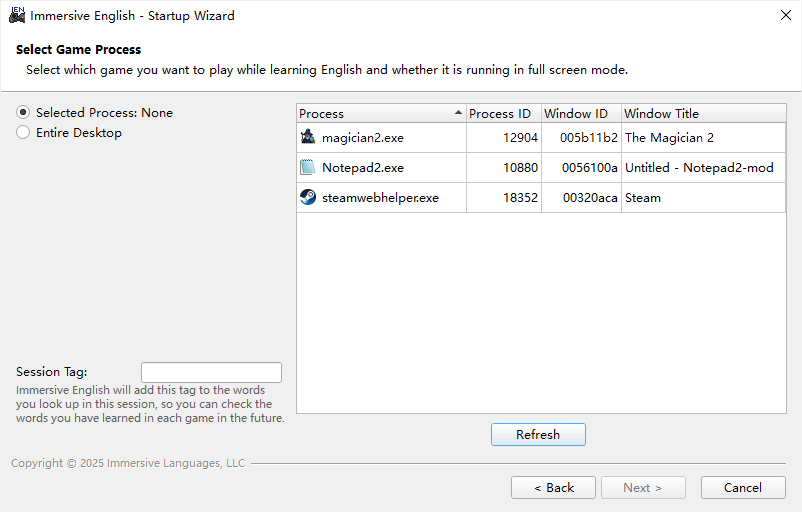Image resolution: width=802 pixels, height=512 pixels.
Task: Go Back to the previous wizard page
Action: [553, 487]
